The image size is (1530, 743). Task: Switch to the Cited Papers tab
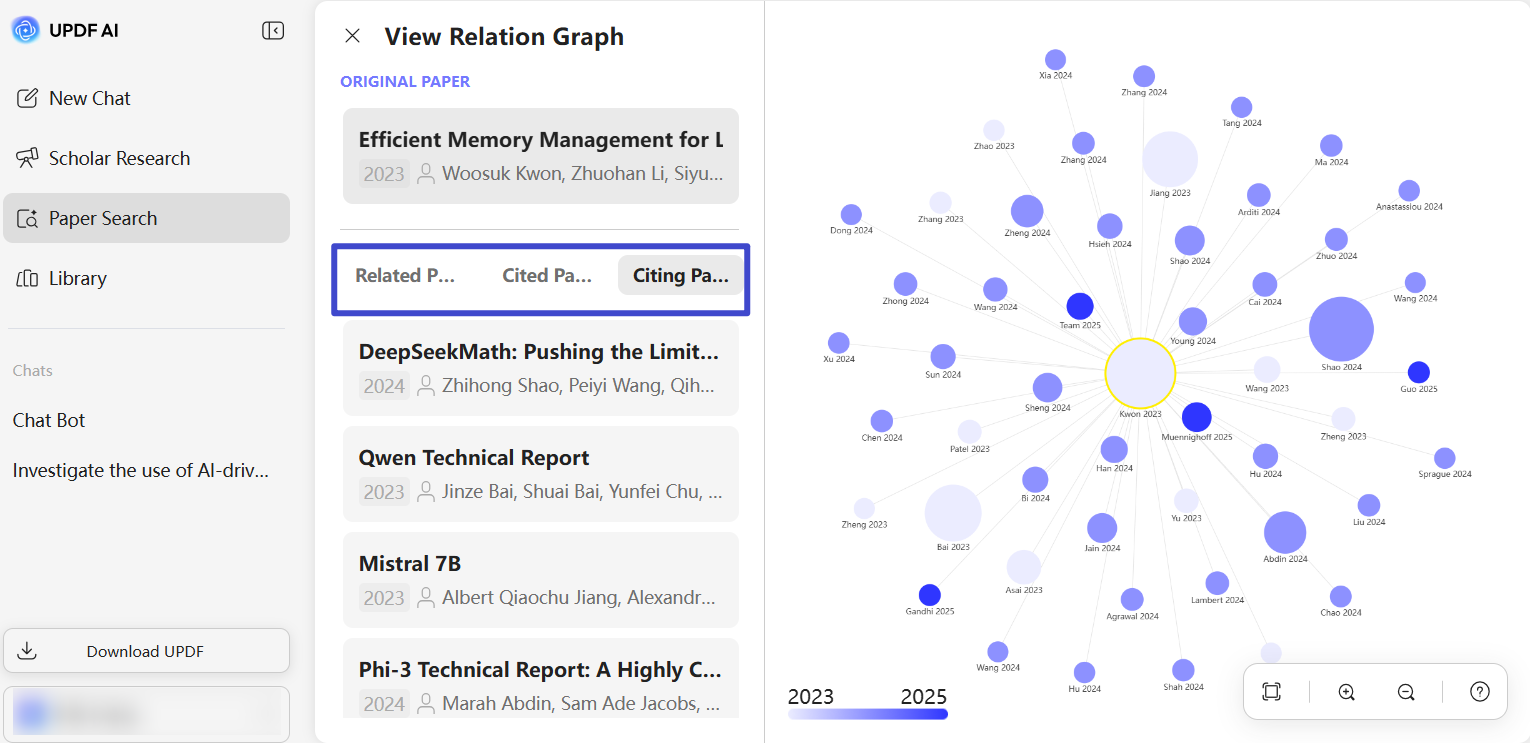[547, 275]
